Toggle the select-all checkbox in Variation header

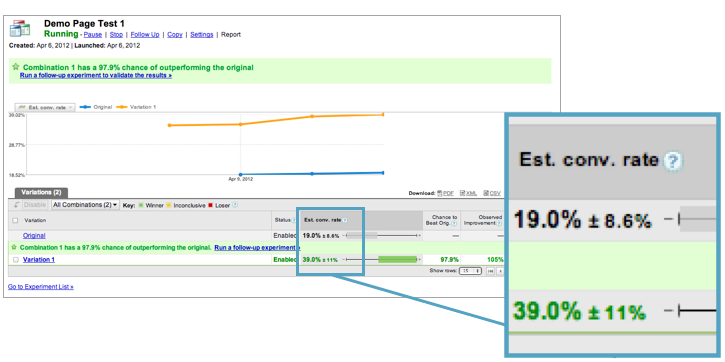click(16, 221)
